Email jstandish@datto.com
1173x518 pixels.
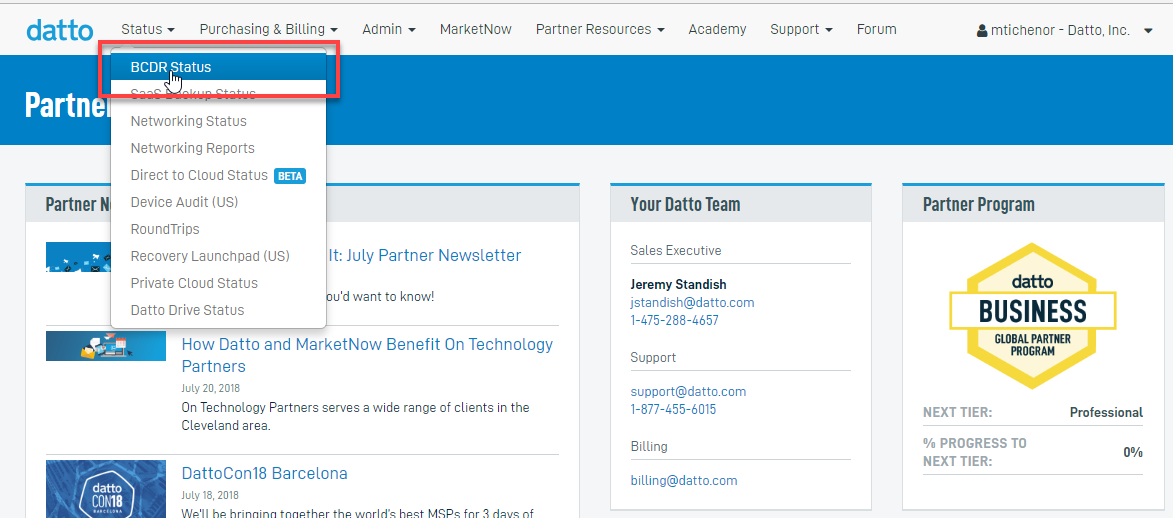tap(693, 302)
